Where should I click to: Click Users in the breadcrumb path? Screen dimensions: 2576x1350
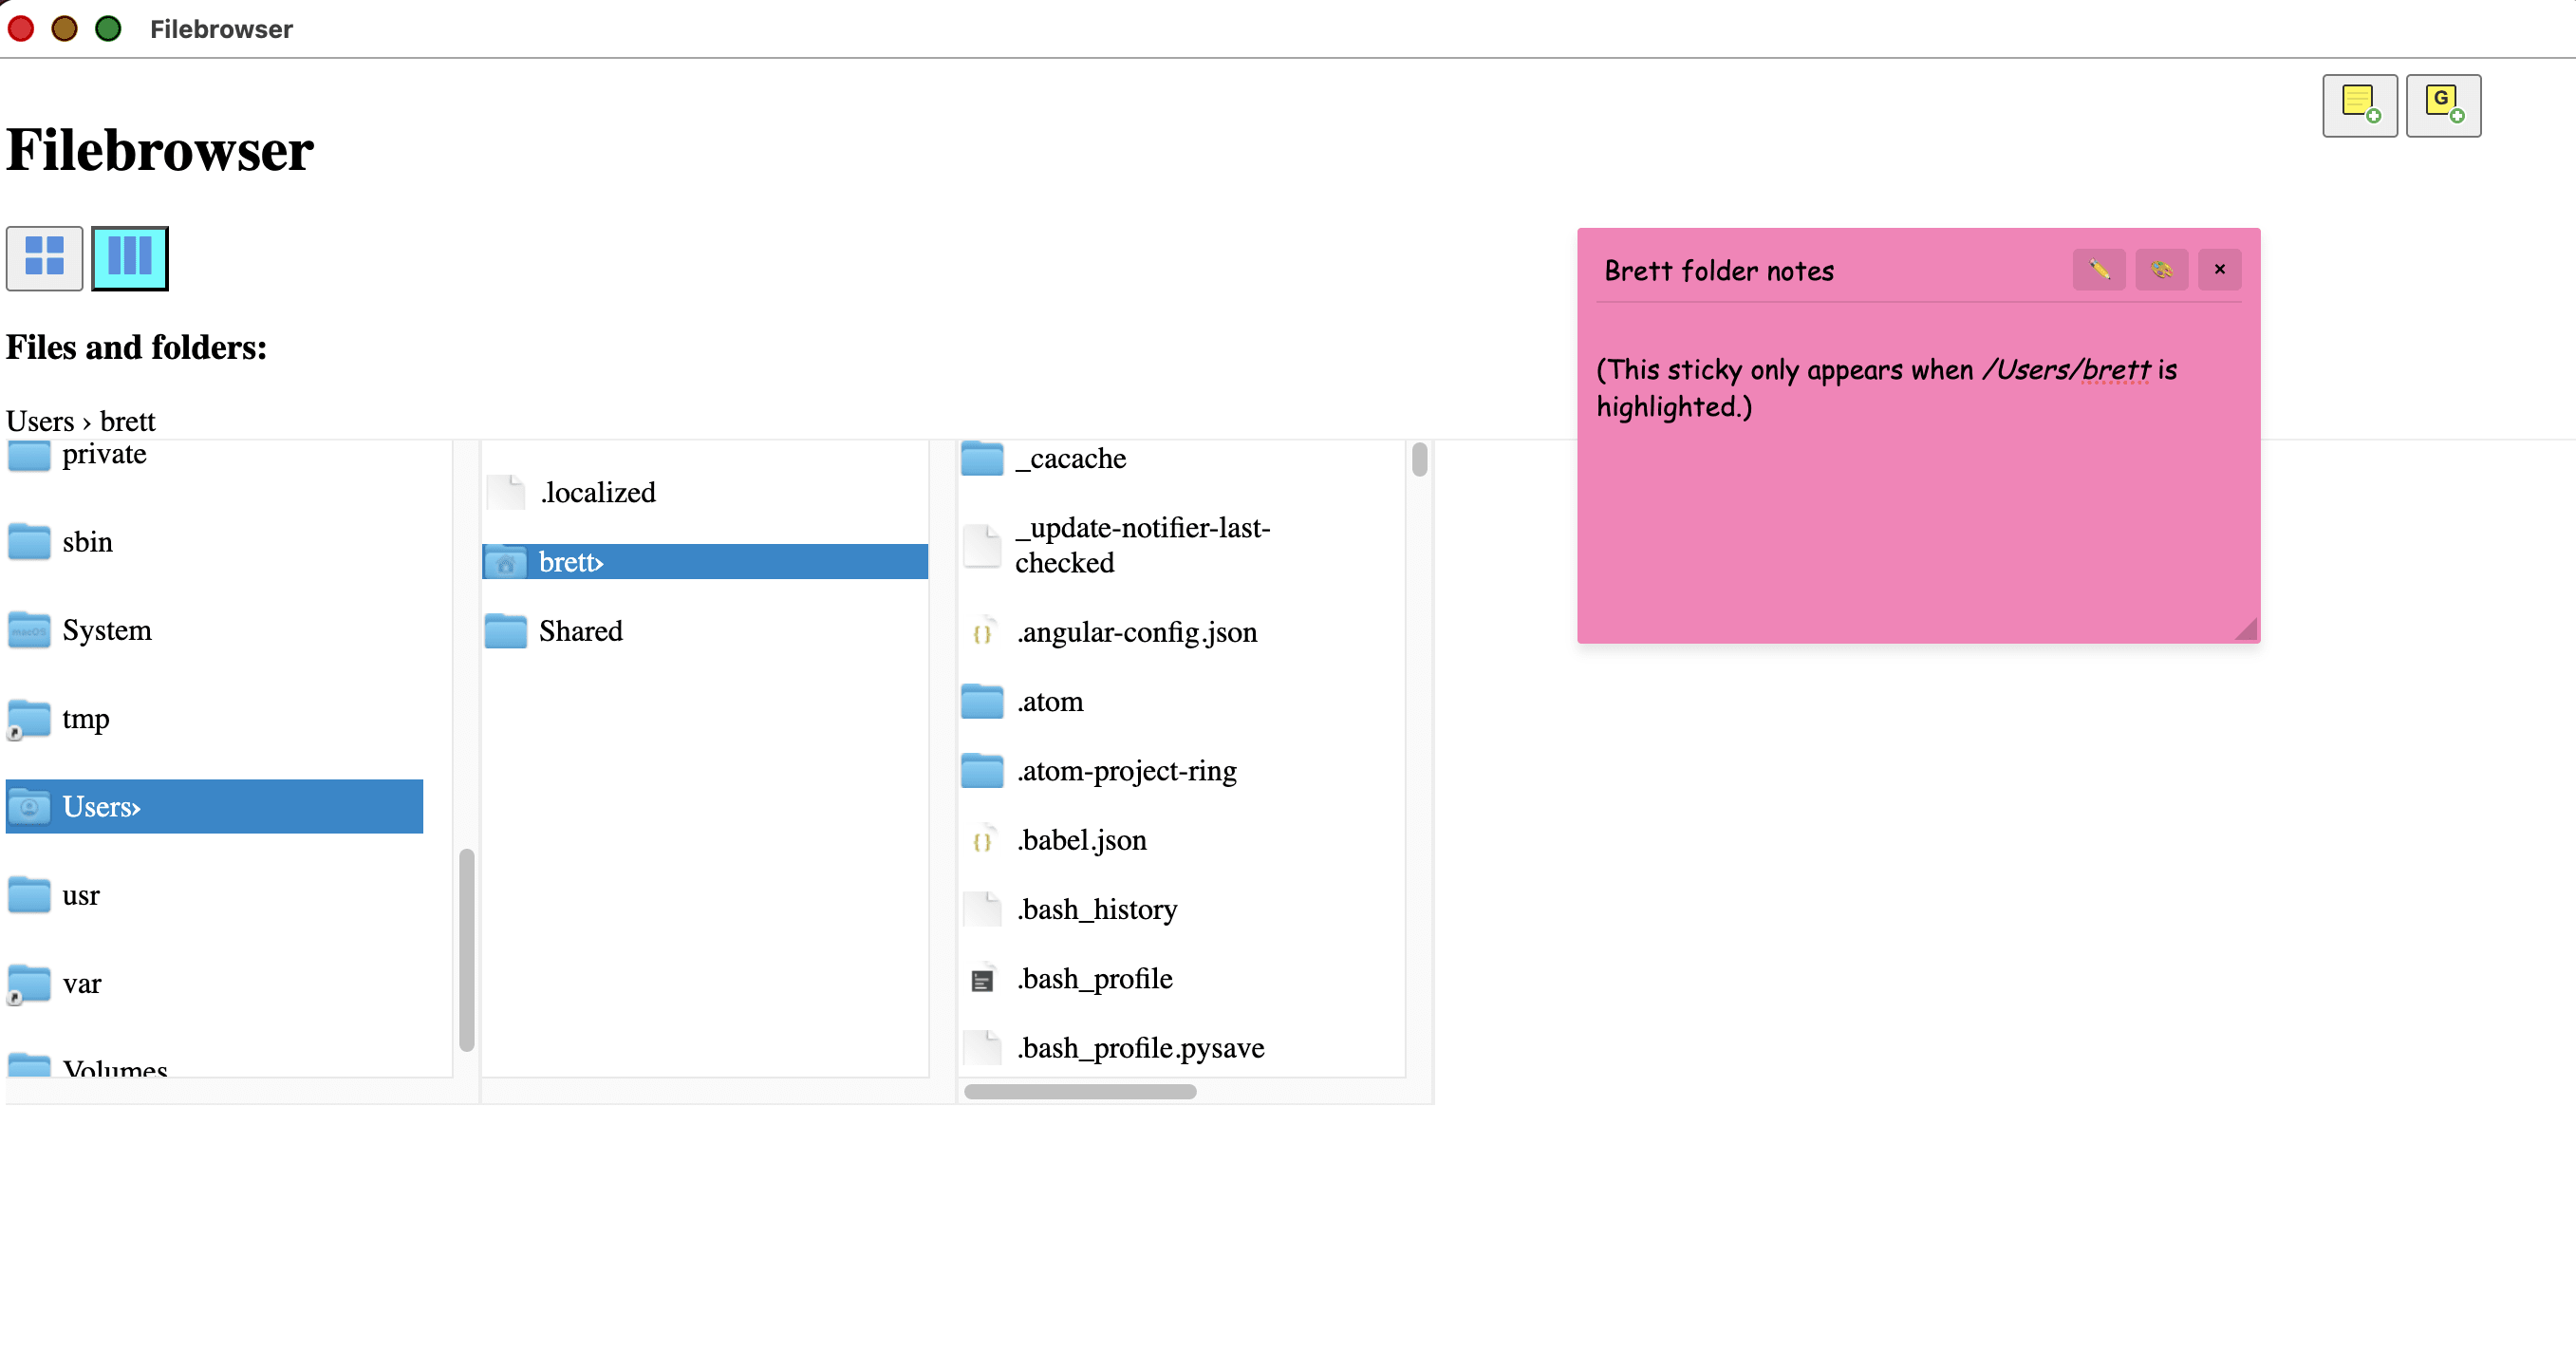[40, 421]
